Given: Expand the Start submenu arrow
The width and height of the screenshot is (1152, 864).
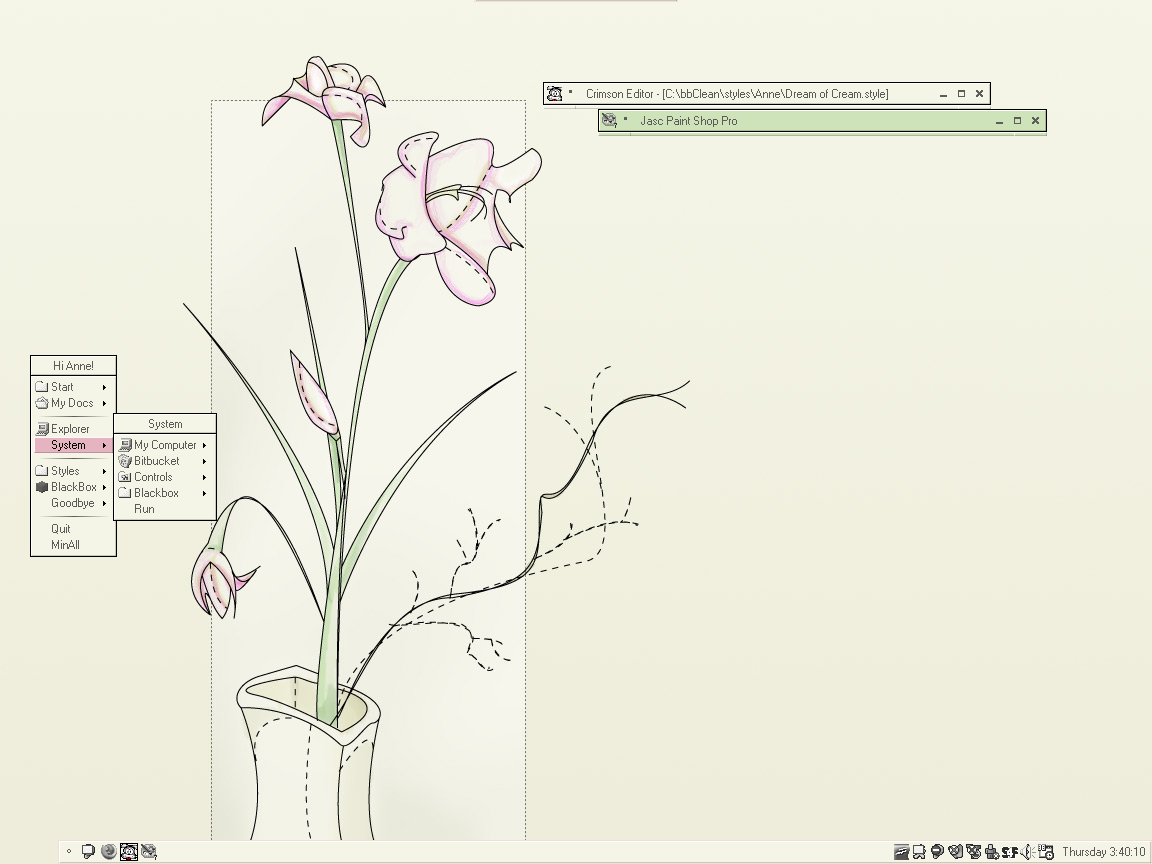Looking at the screenshot, I should click(104, 387).
